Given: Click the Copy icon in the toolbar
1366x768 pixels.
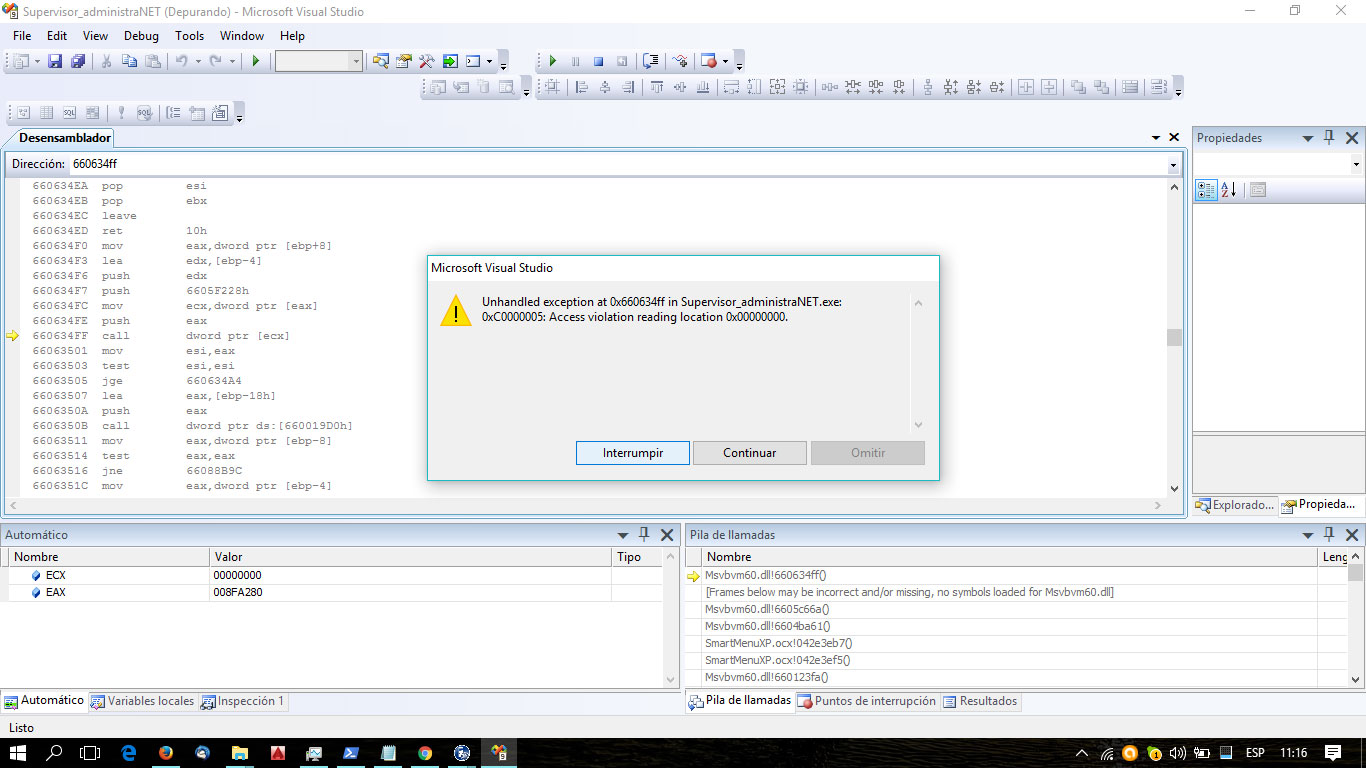Looking at the screenshot, I should point(129,61).
